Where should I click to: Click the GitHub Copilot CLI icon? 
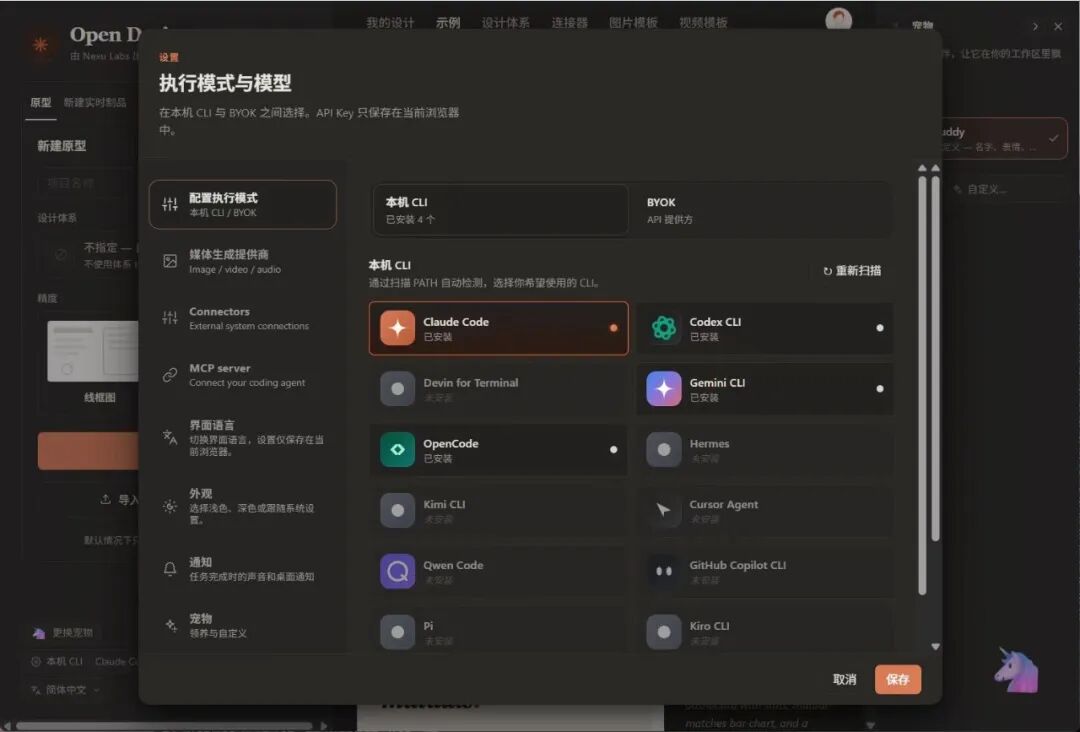point(664,571)
